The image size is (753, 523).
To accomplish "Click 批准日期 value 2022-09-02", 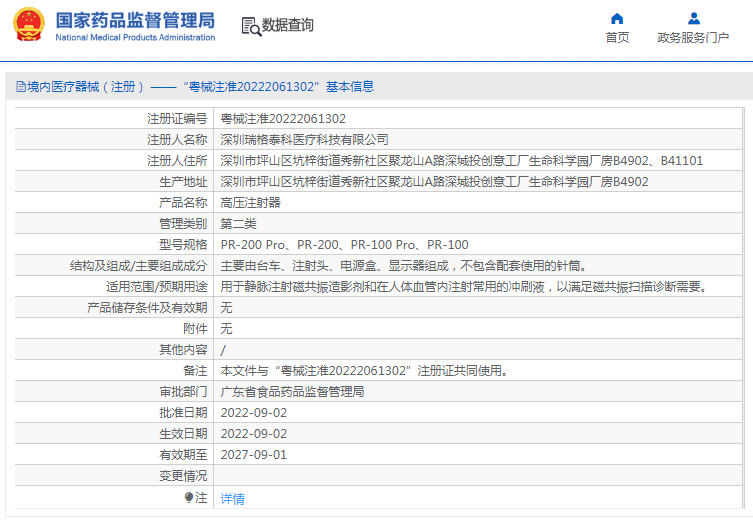I will pos(254,413).
